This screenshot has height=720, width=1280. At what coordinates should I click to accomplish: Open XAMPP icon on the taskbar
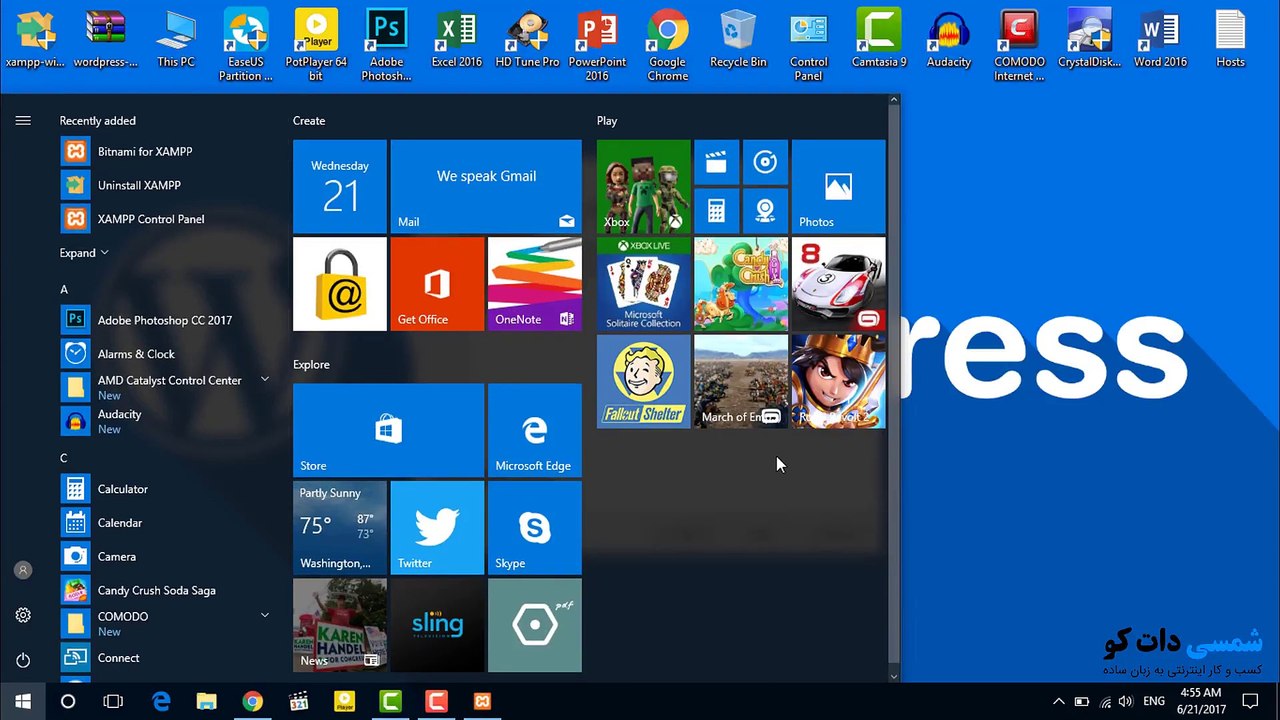point(482,702)
